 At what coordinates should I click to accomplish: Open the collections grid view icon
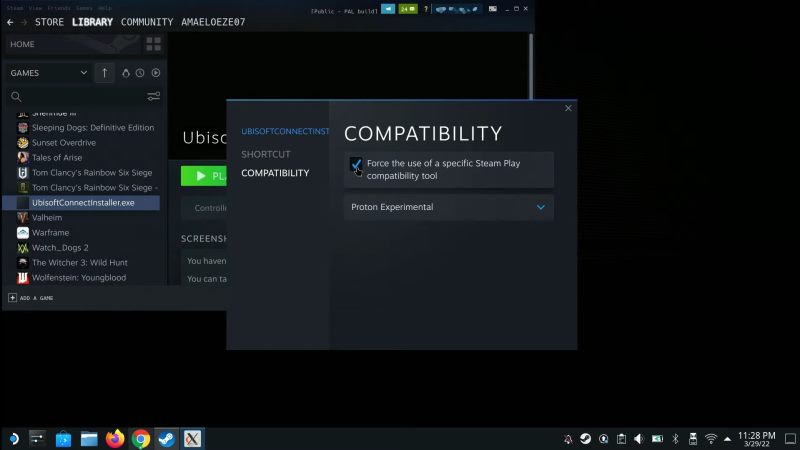(x=153, y=44)
